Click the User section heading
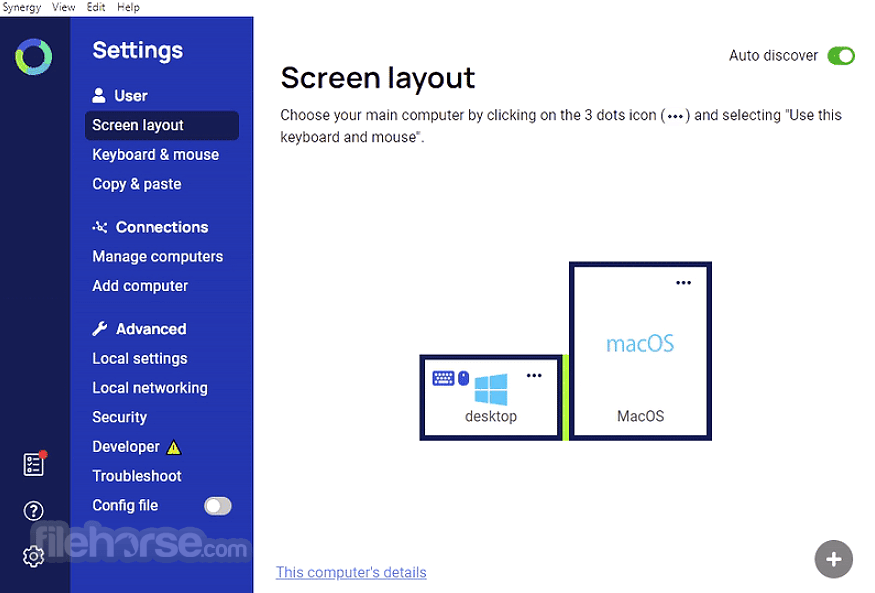The image size is (875, 593). click(131, 96)
